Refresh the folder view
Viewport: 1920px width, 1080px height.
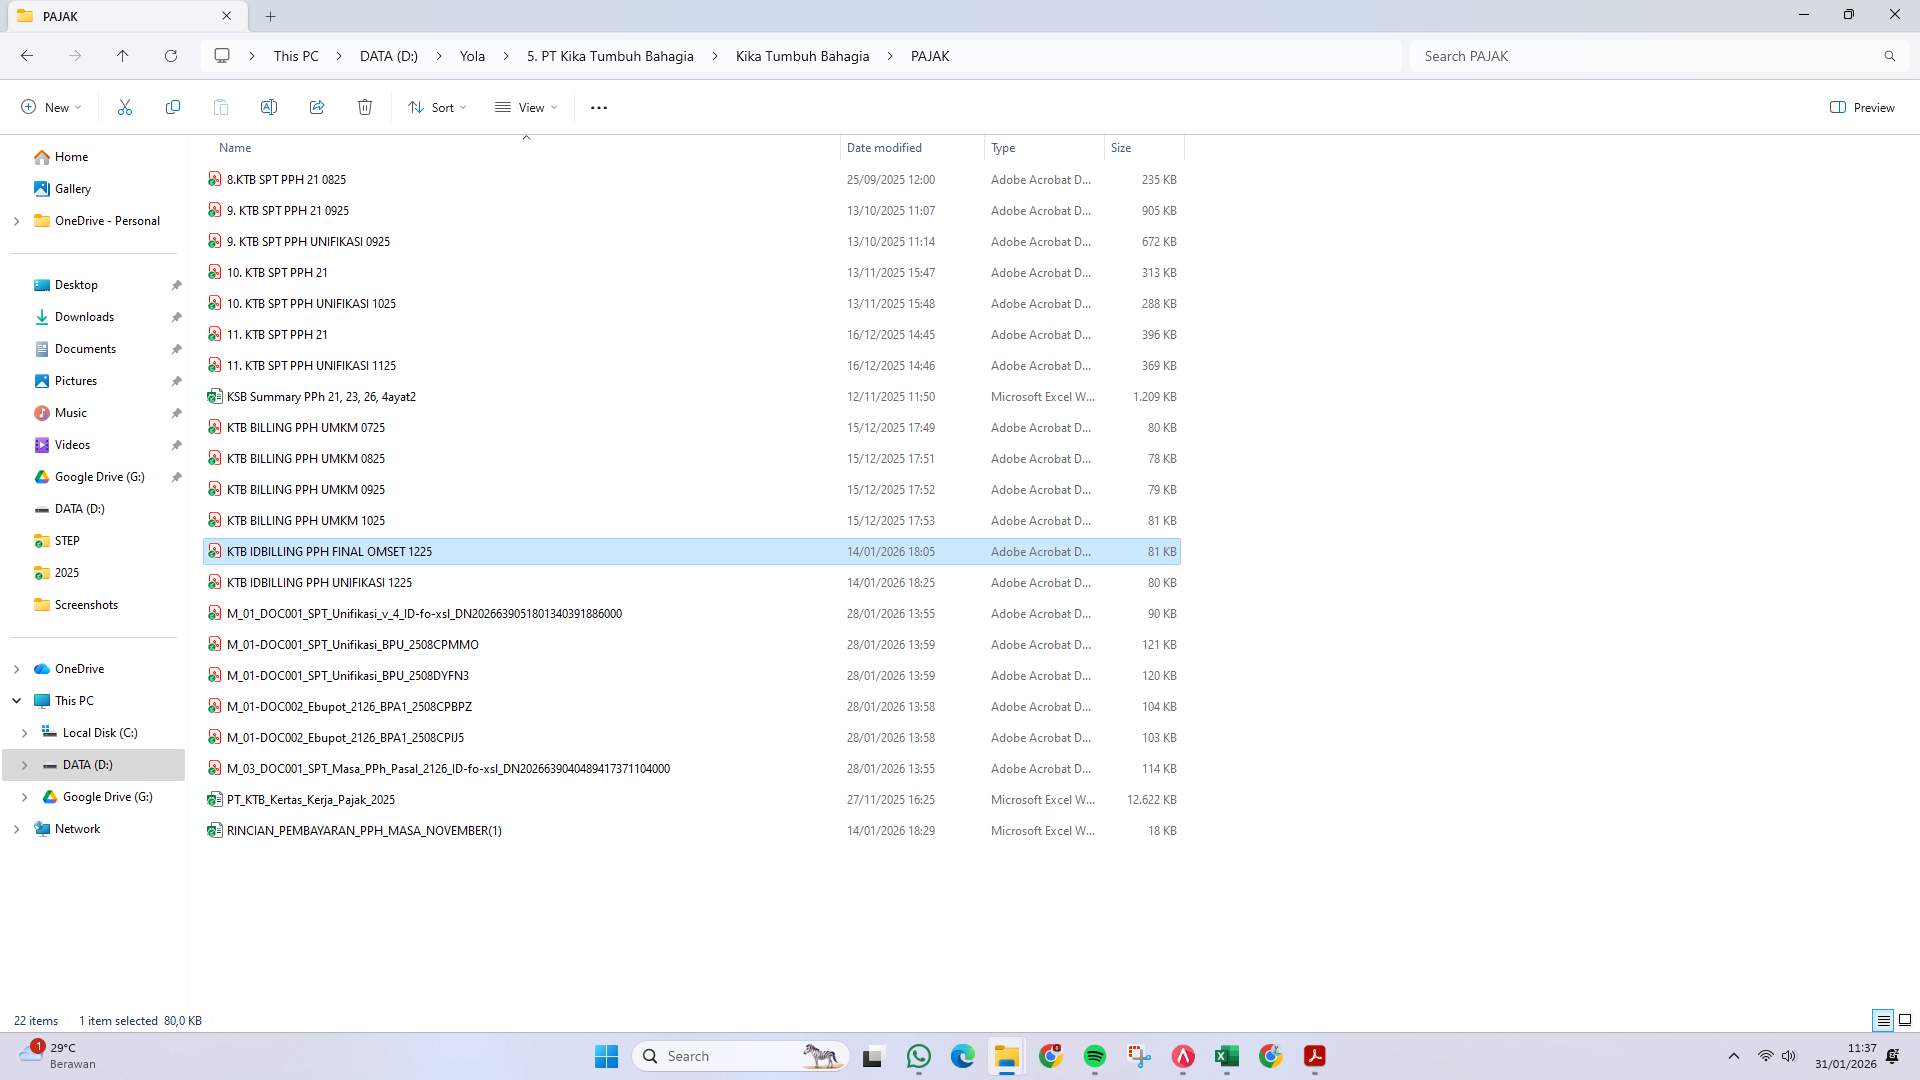(170, 56)
